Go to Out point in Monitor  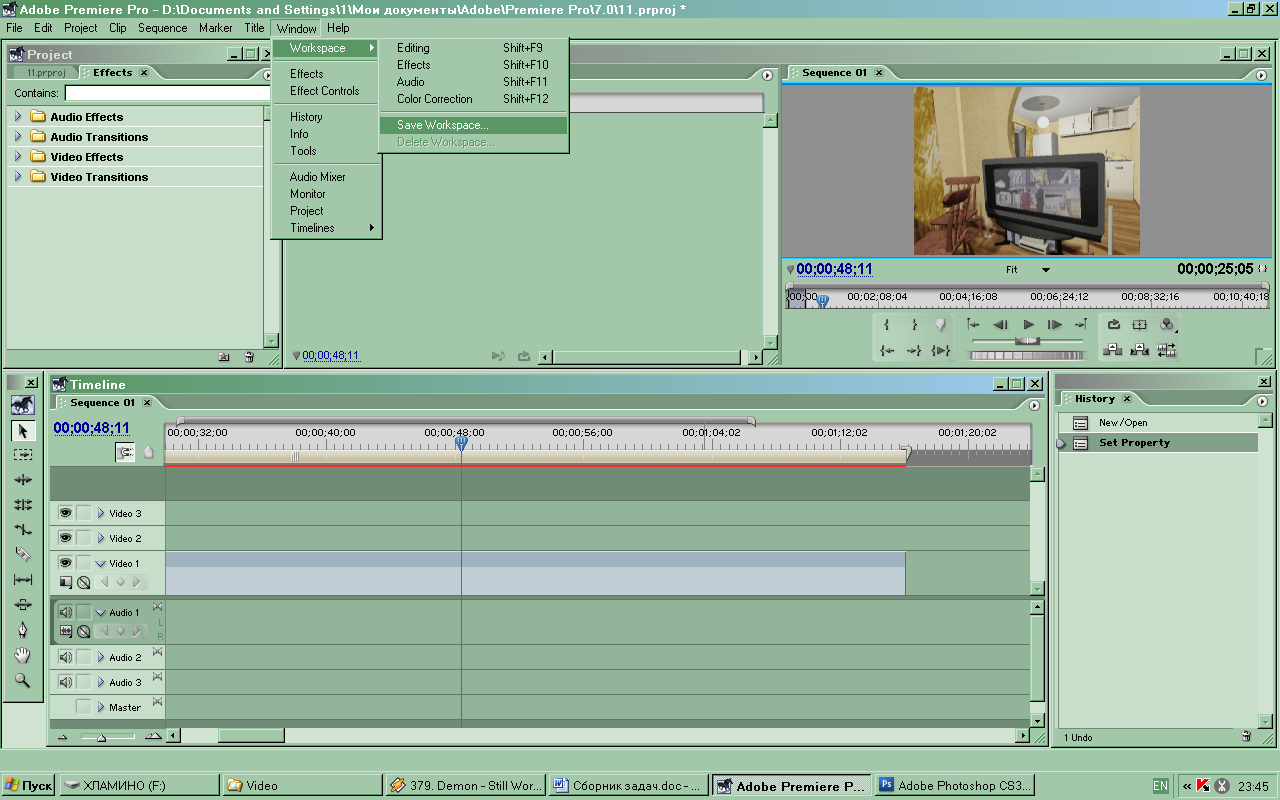tap(913, 351)
